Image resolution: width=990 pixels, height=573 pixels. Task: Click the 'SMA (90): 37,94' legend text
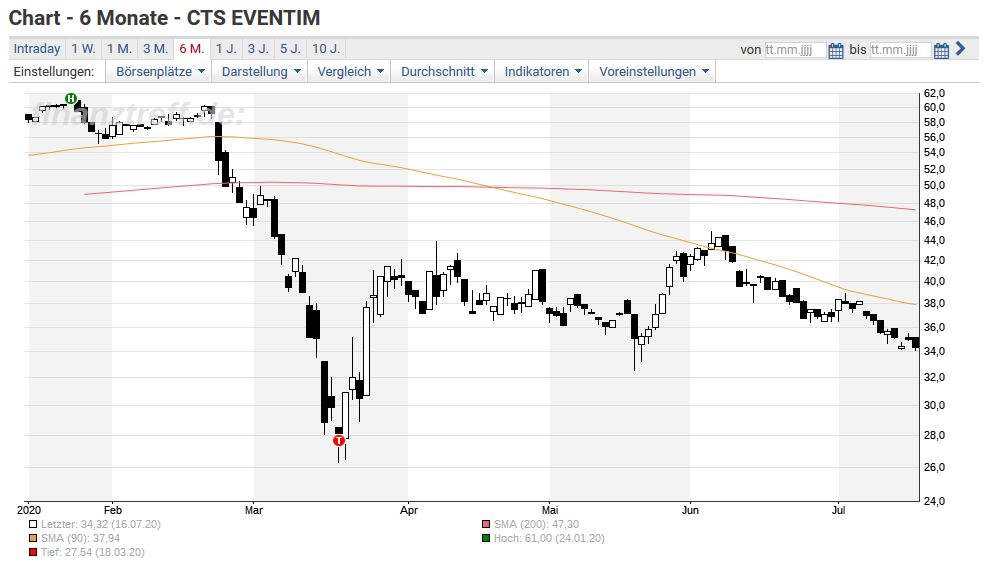click(80, 538)
